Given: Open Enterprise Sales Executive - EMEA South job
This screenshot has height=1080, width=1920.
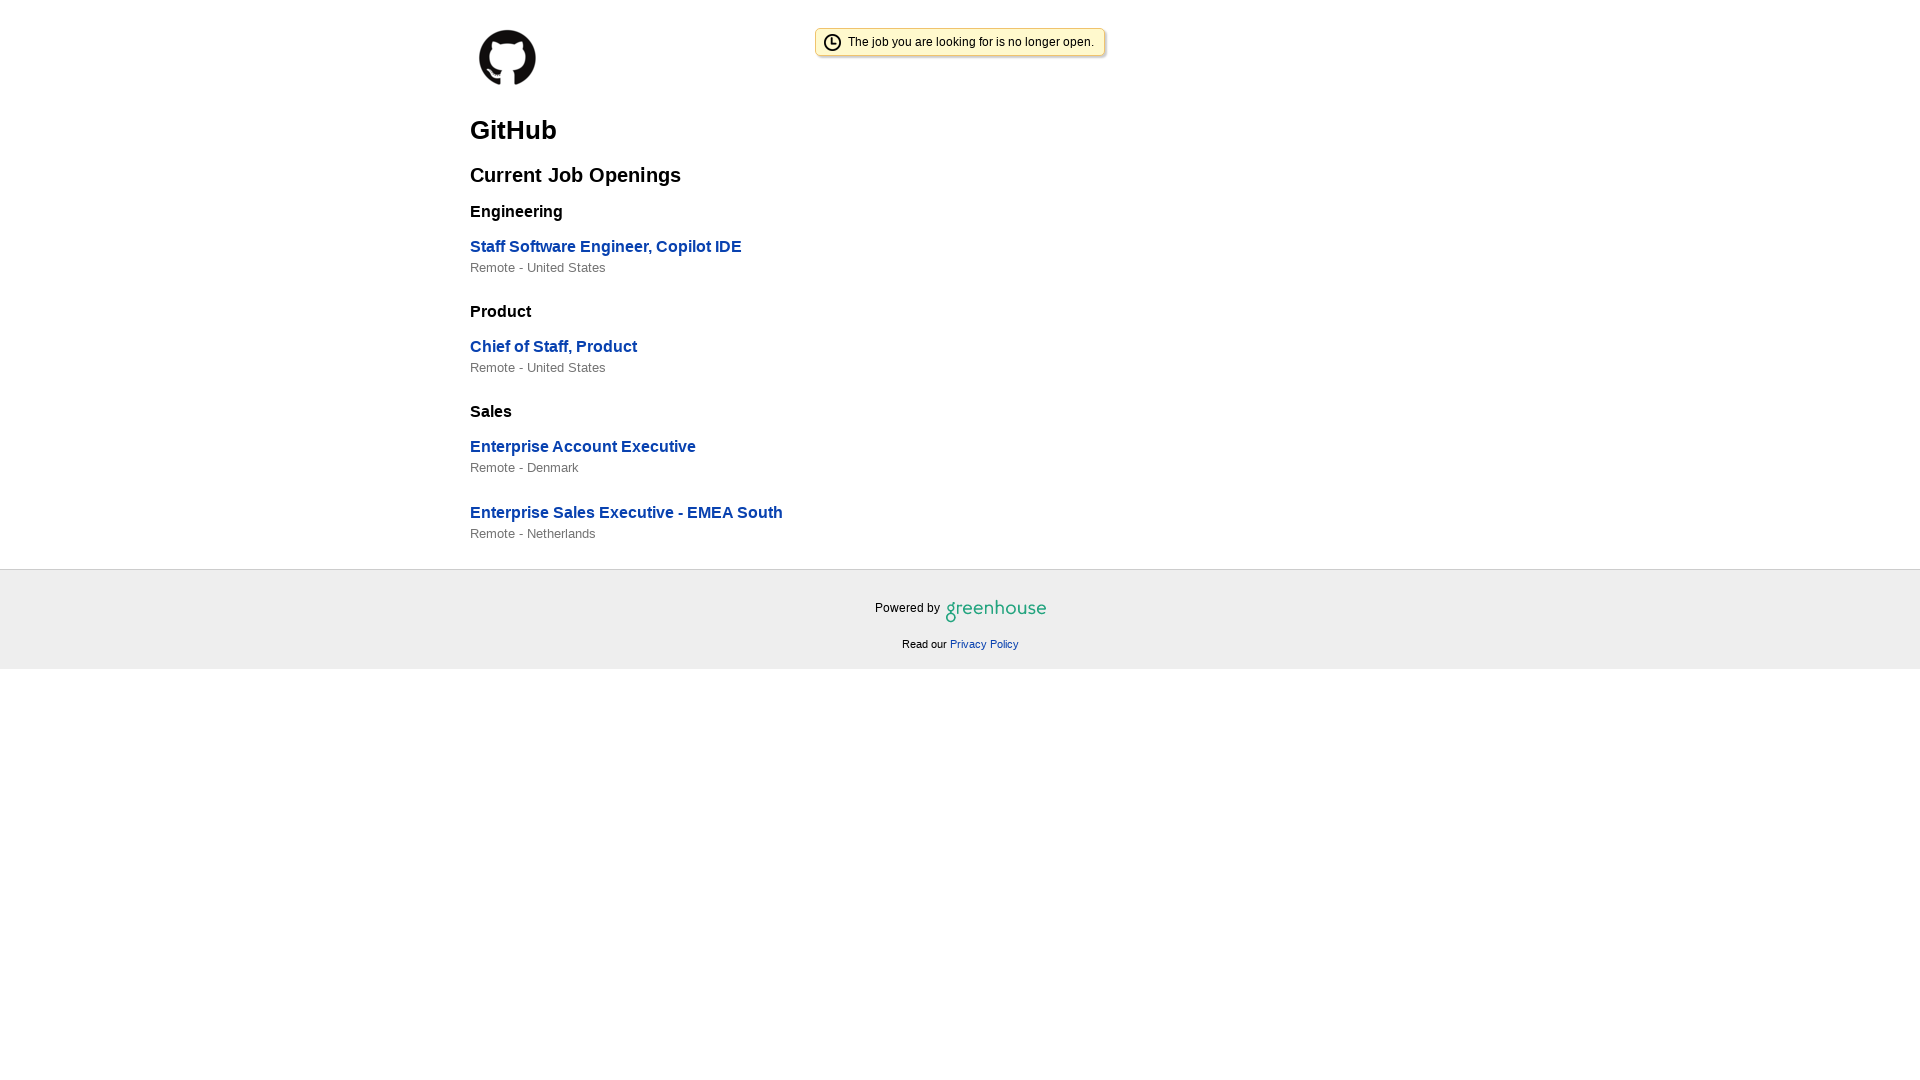Looking at the screenshot, I should [626, 513].
